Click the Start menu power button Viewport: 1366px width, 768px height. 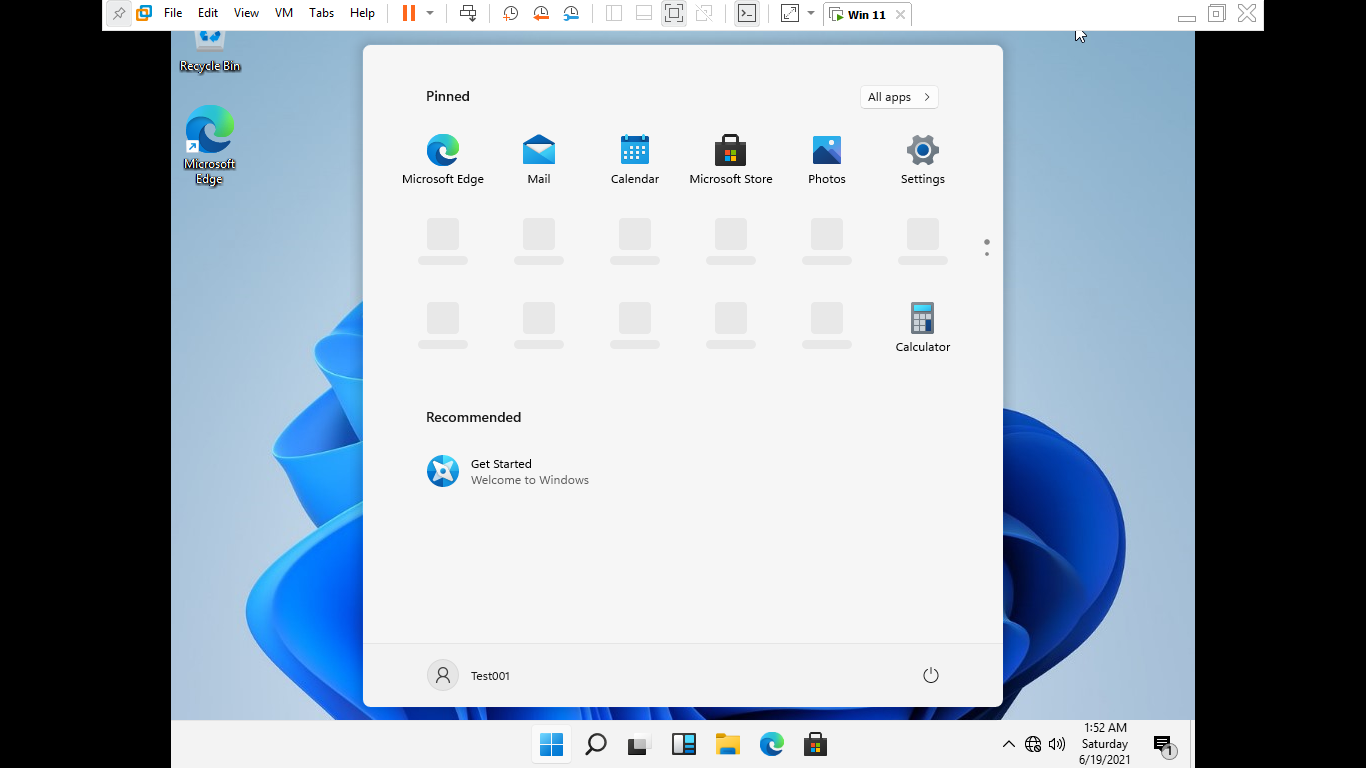931,675
